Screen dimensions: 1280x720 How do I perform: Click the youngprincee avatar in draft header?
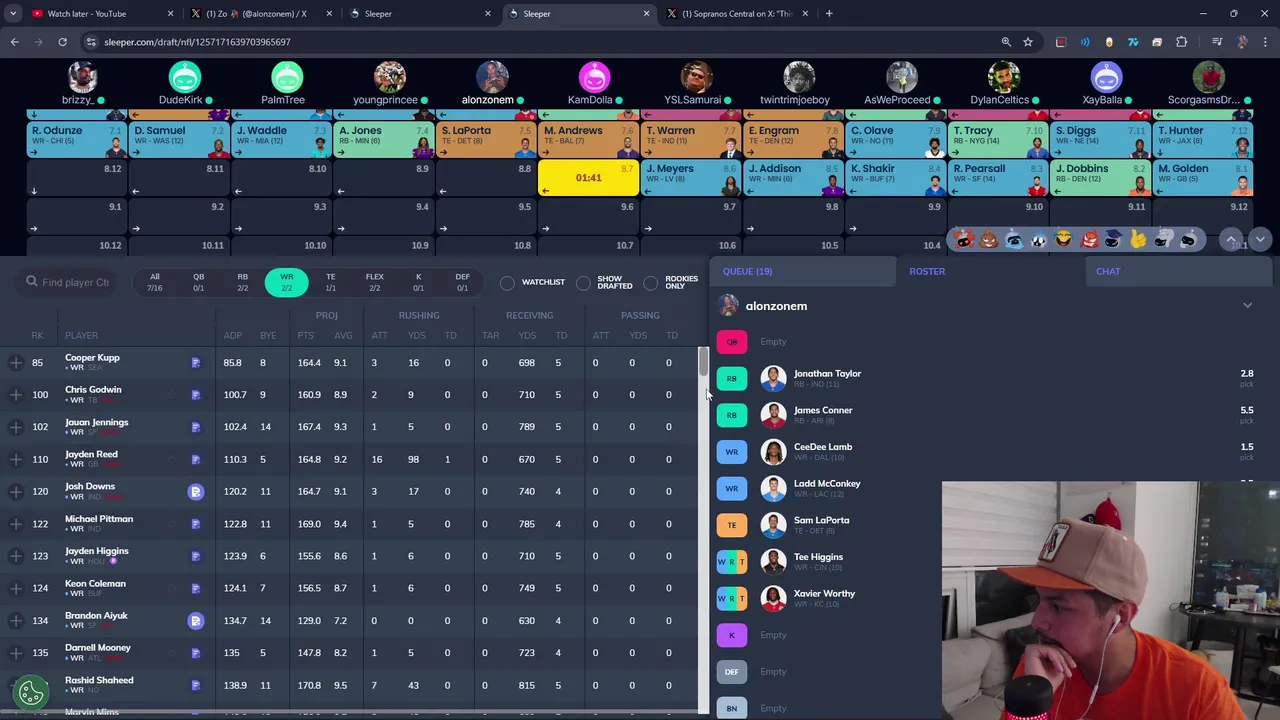[x=390, y=77]
